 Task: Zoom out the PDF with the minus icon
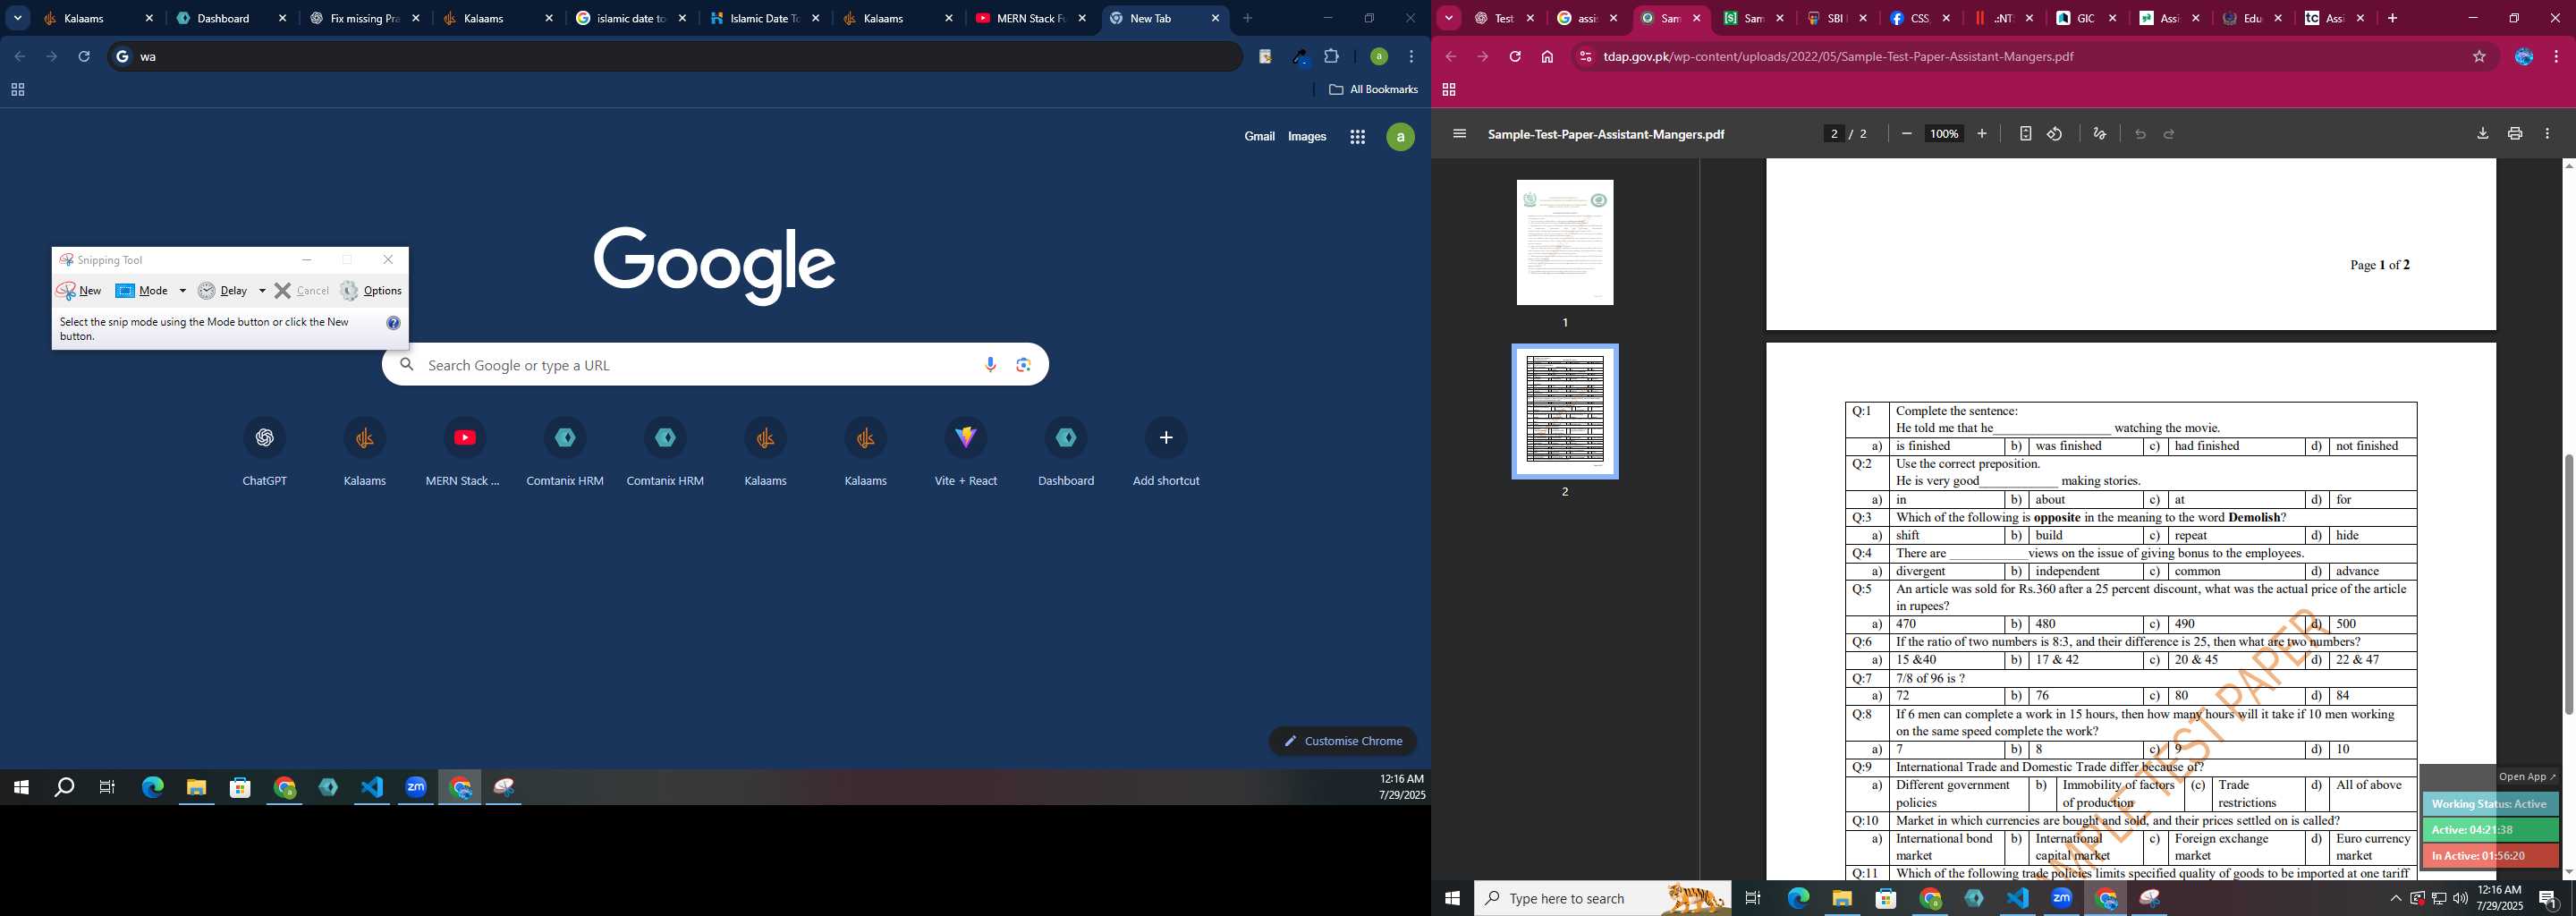[x=1907, y=134]
